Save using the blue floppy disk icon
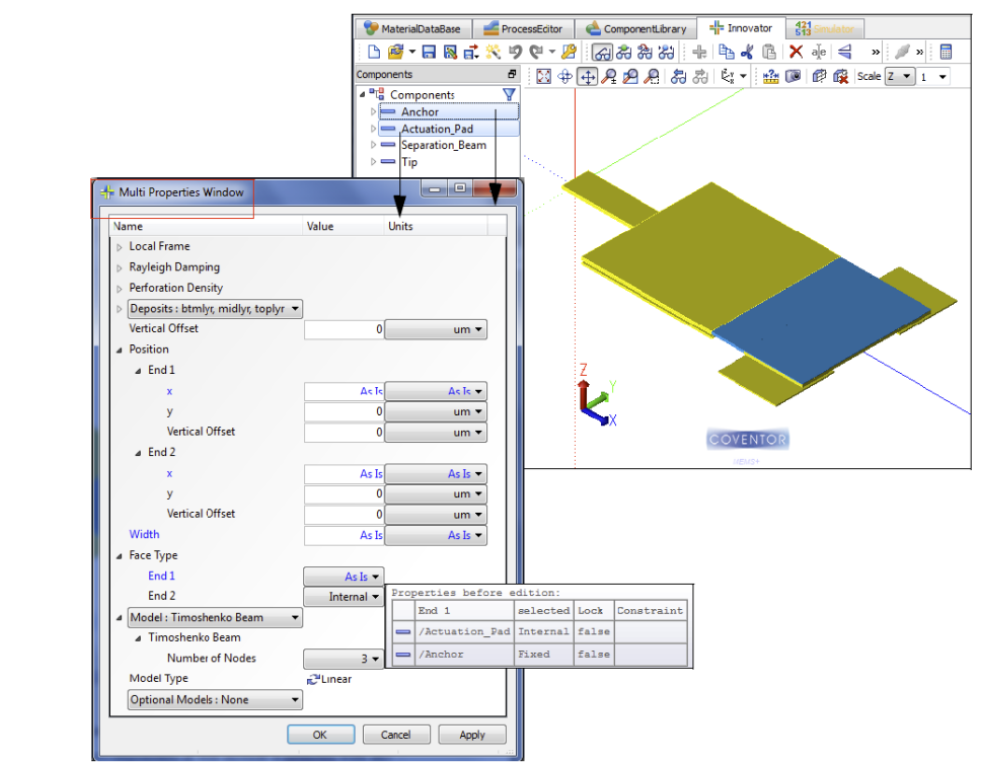 (429, 52)
